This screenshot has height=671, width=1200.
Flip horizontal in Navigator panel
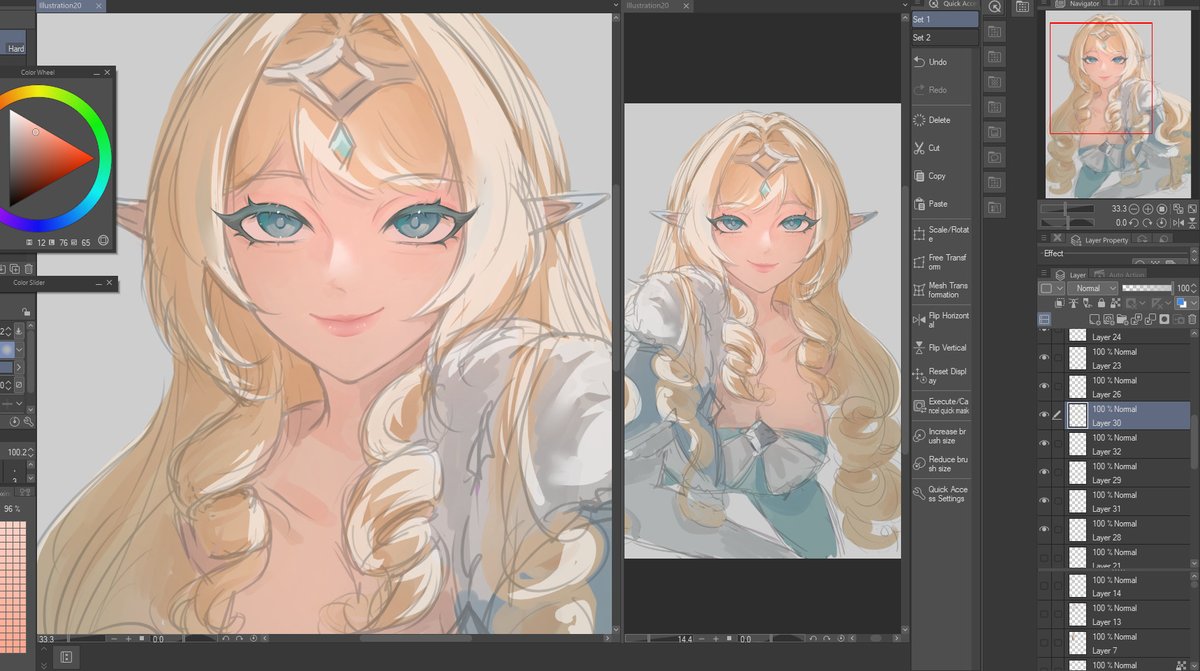[x=1178, y=223]
